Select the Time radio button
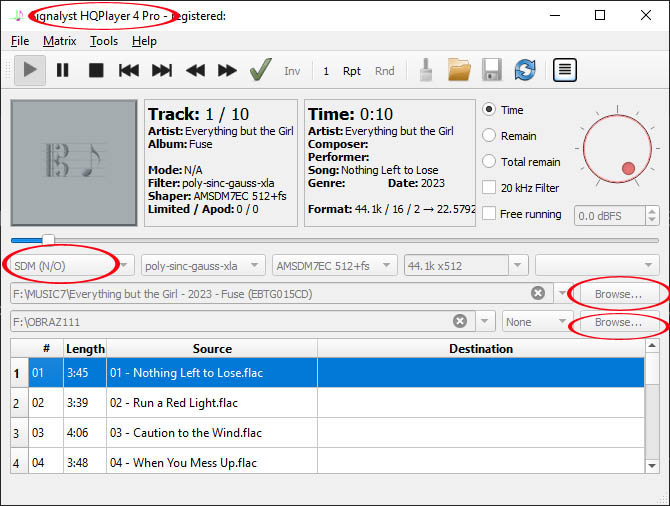This screenshot has height=506, width=670. click(x=489, y=109)
